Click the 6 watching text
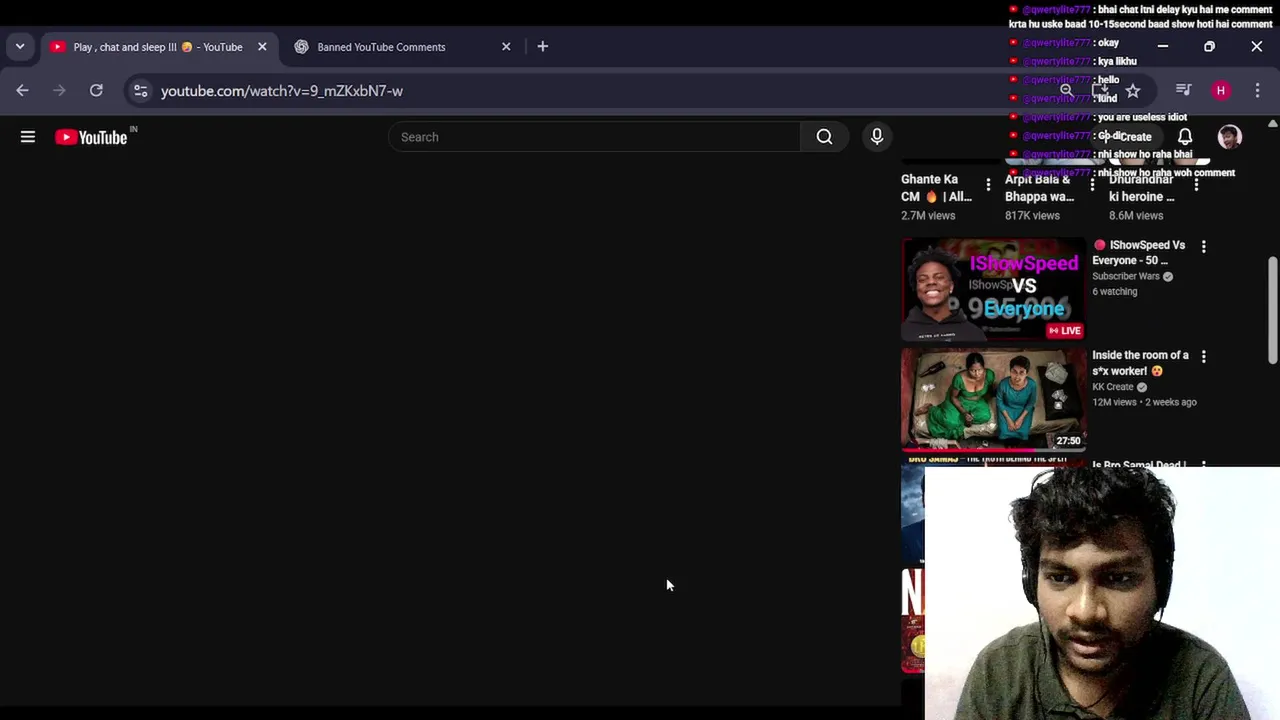The height and width of the screenshot is (720, 1280). (x=1115, y=292)
